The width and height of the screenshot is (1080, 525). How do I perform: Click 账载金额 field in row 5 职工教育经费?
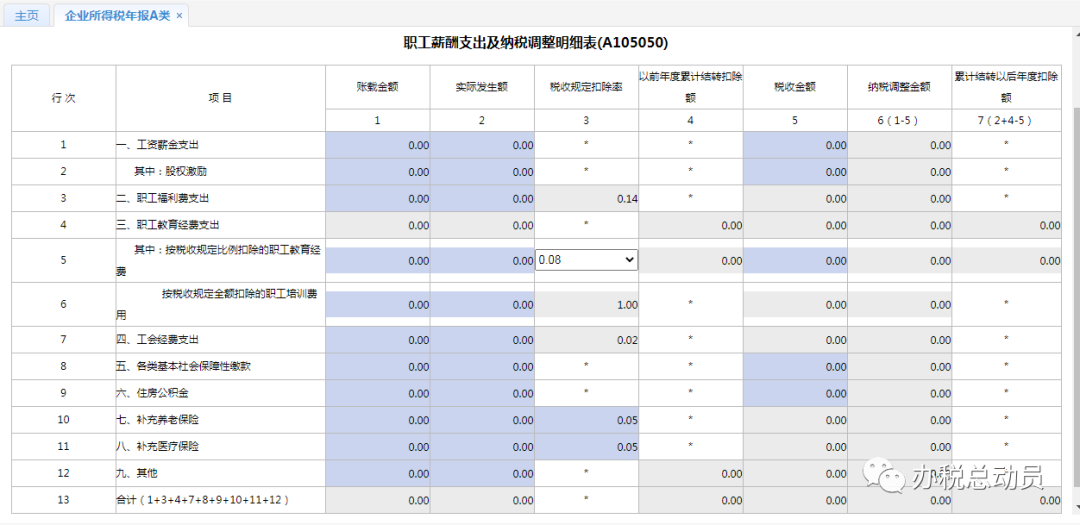click(377, 260)
